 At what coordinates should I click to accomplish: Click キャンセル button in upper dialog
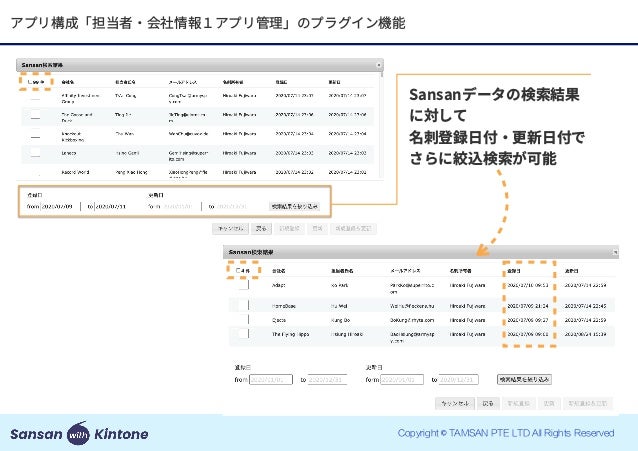230,228
